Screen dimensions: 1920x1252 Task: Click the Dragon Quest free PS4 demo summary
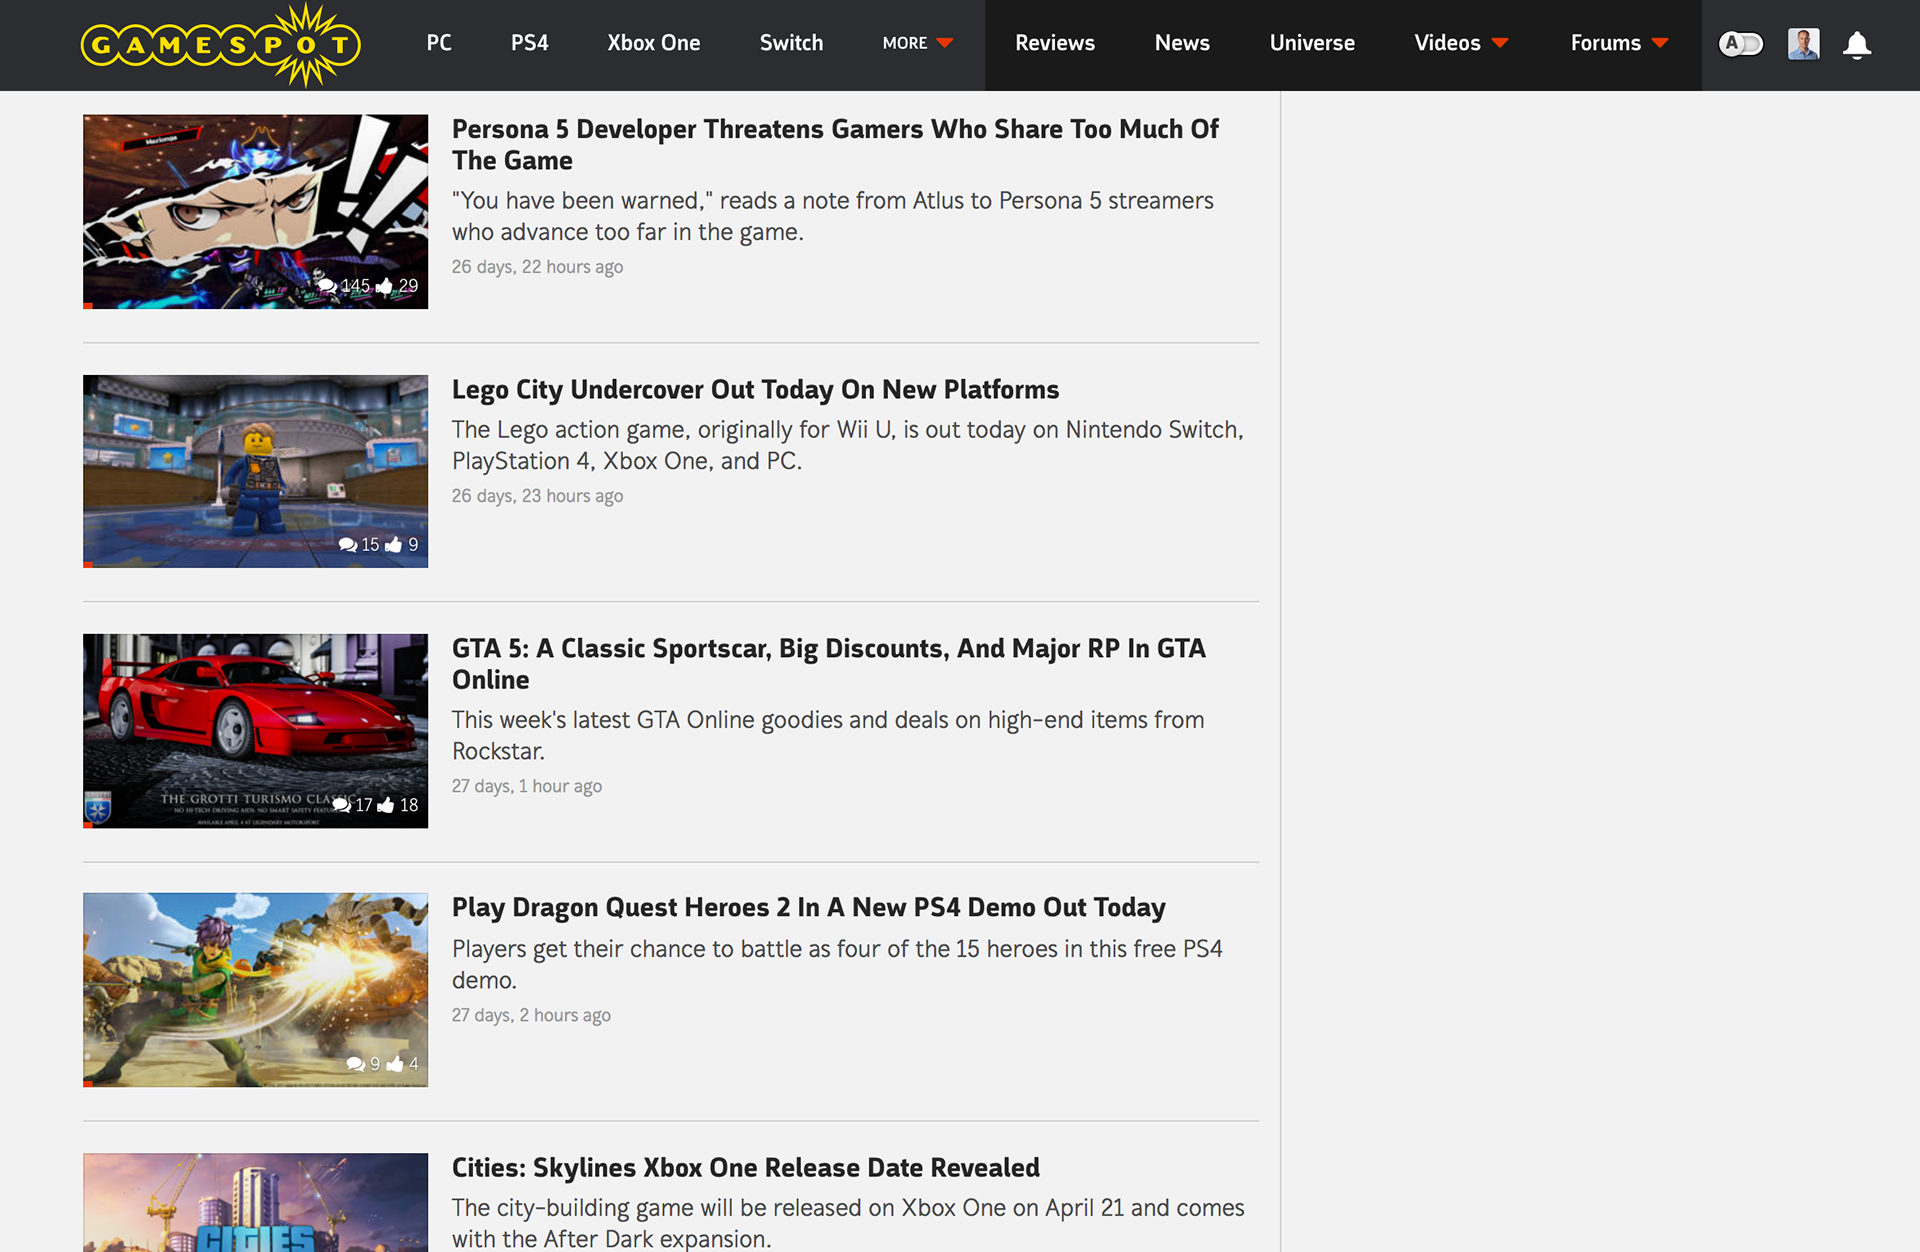(x=837, y=964)
